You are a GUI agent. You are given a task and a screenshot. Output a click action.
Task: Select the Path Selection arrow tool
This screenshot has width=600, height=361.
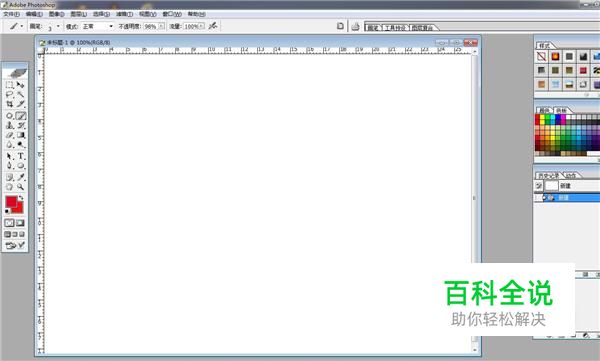10,156
